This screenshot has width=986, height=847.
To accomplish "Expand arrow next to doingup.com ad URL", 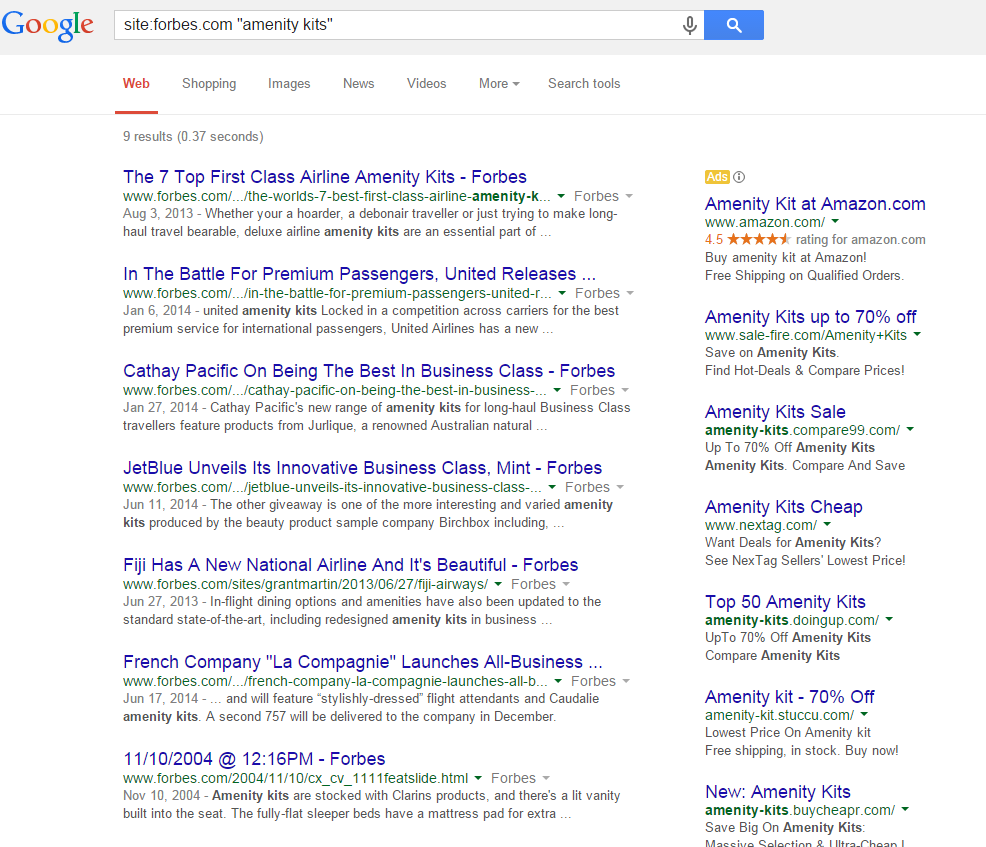I will [x=889, y=619].
